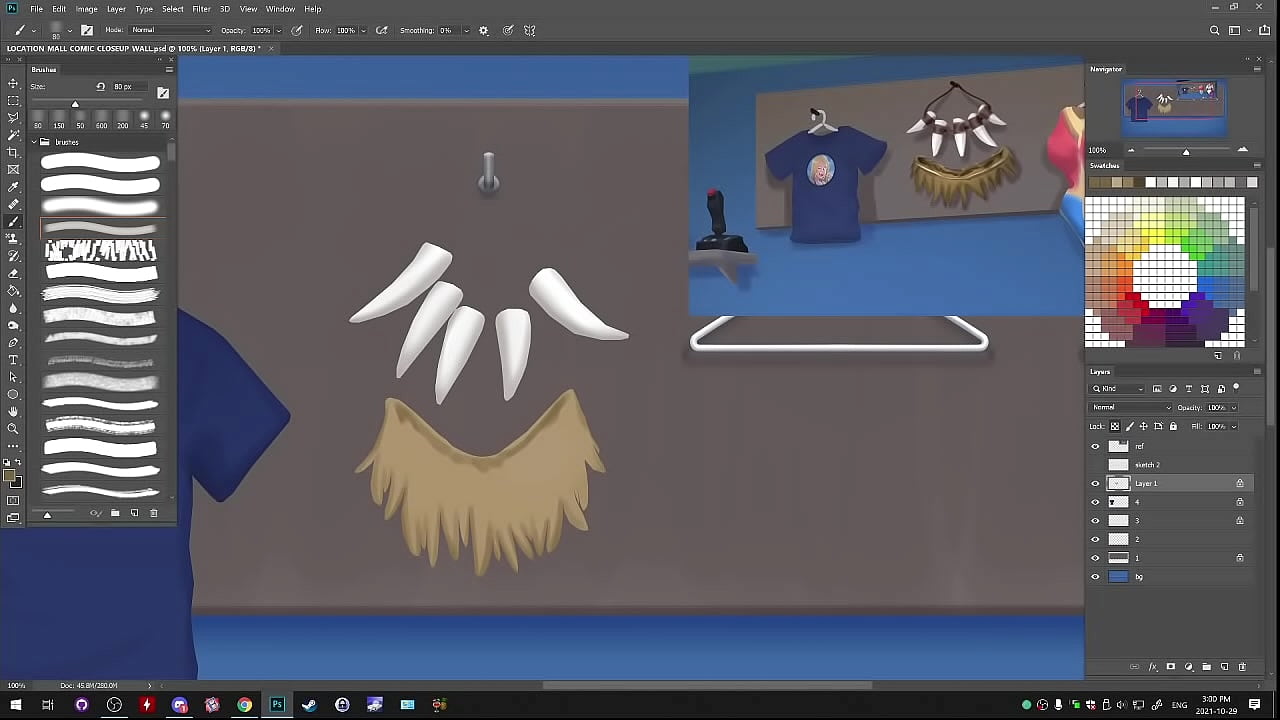Select the Move tool

coord(13,83)
